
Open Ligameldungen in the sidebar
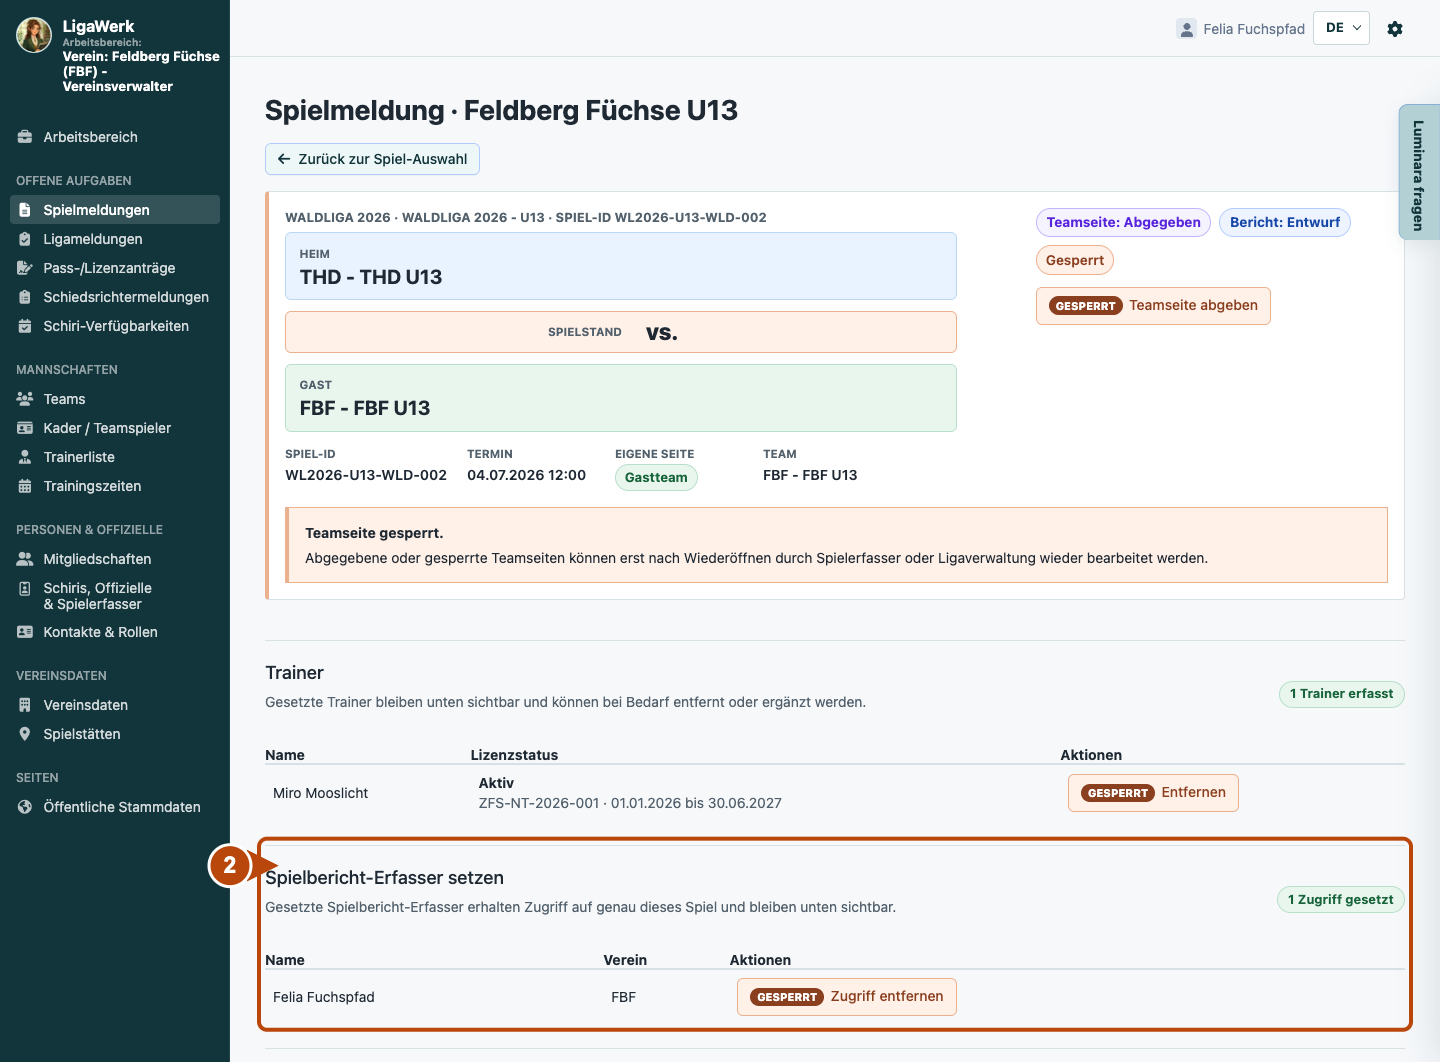pyautogui.click(x=115, y=239)
